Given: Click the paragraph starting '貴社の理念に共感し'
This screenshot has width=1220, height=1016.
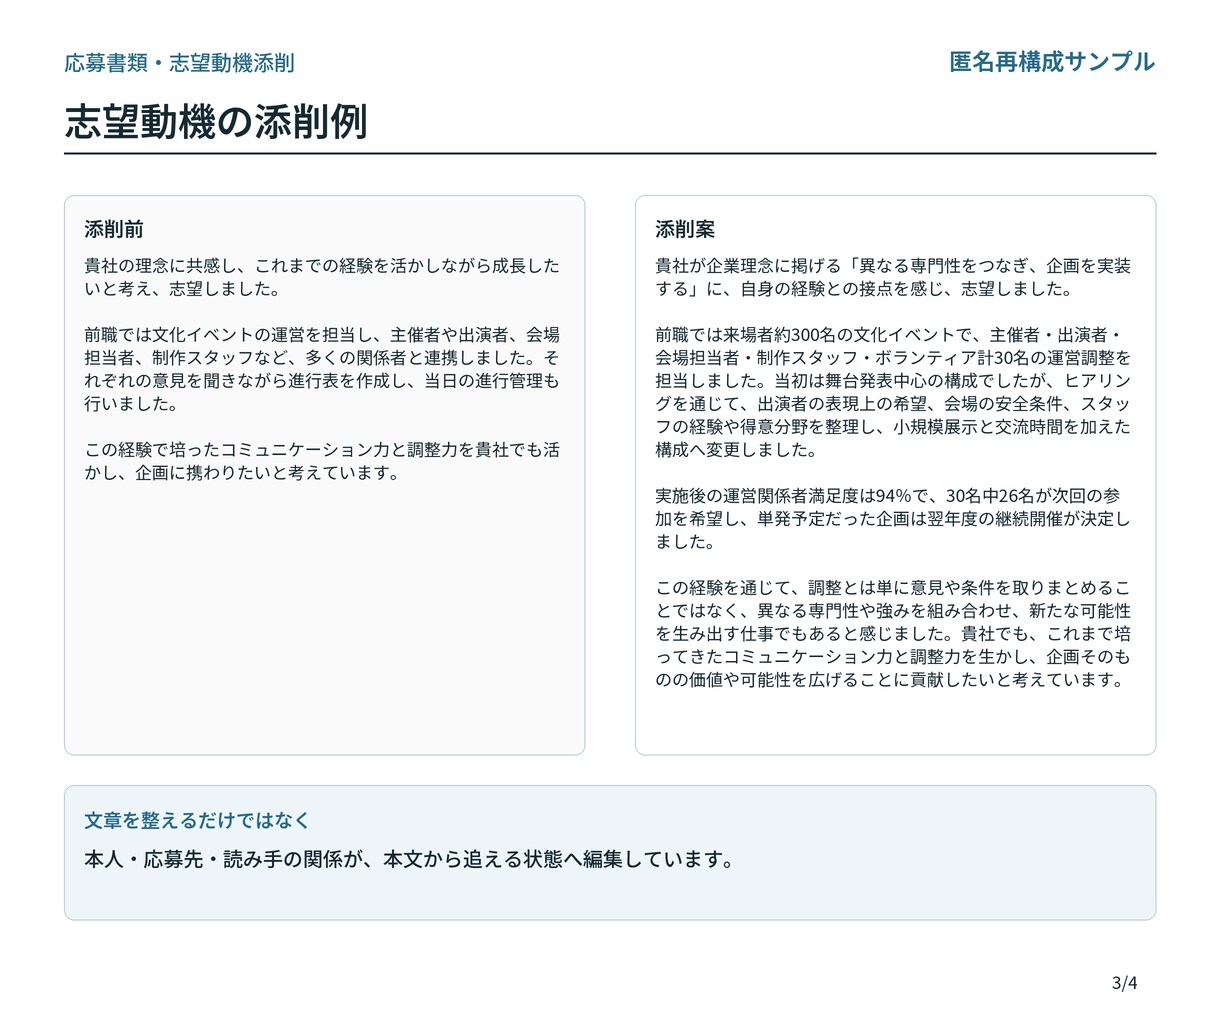Looking at the screenshot, I should click(322, 278).
